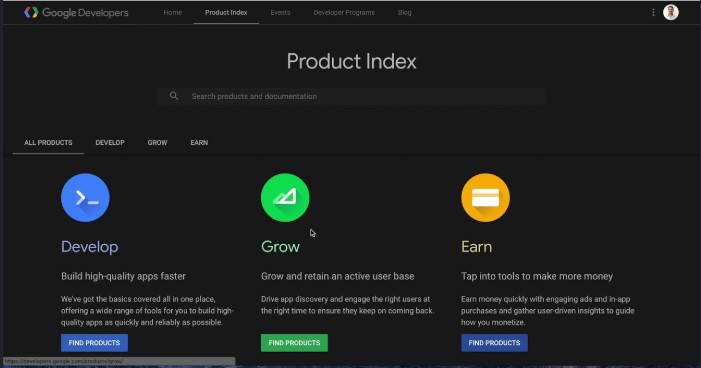Click FIND PRODUCTS under Develop
Image resolution: width=701 pixels, height=368 pixels.
point(94,343)
